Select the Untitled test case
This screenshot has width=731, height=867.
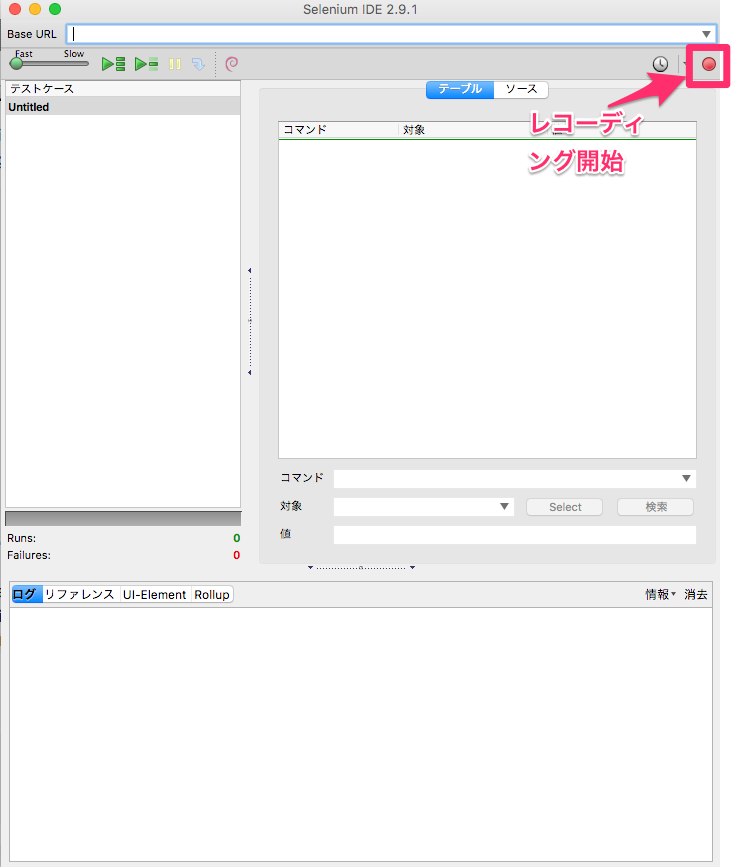point(123,107)
